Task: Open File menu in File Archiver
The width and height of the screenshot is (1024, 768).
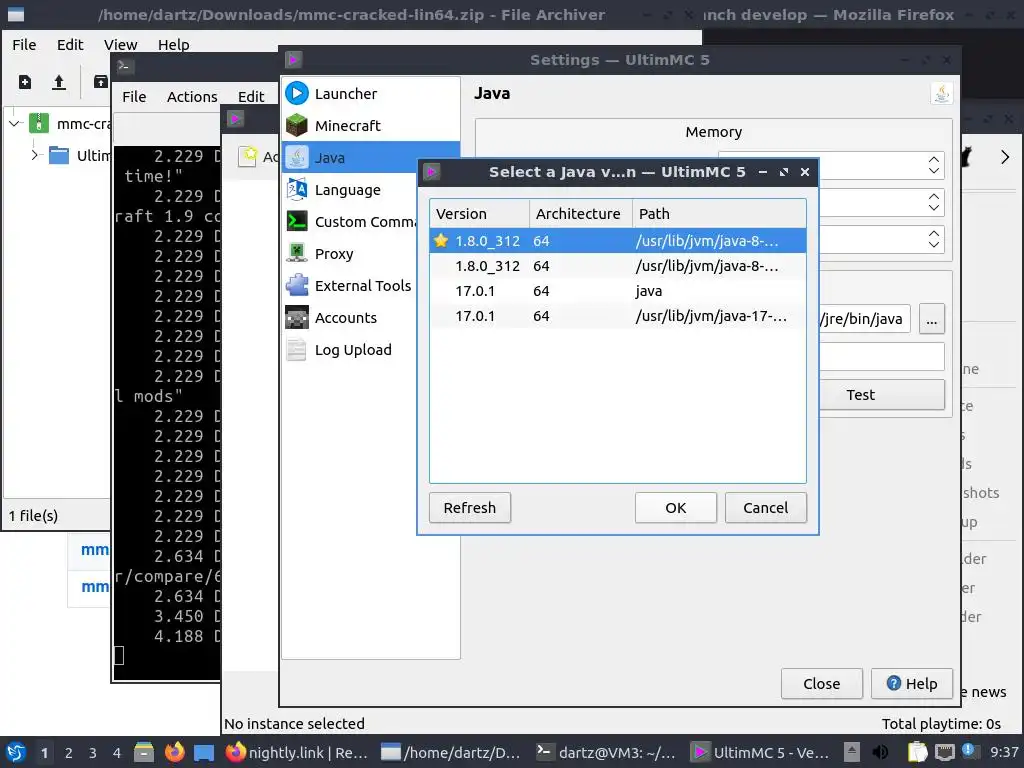Action: pyautogui.click(x=24, y=44)
